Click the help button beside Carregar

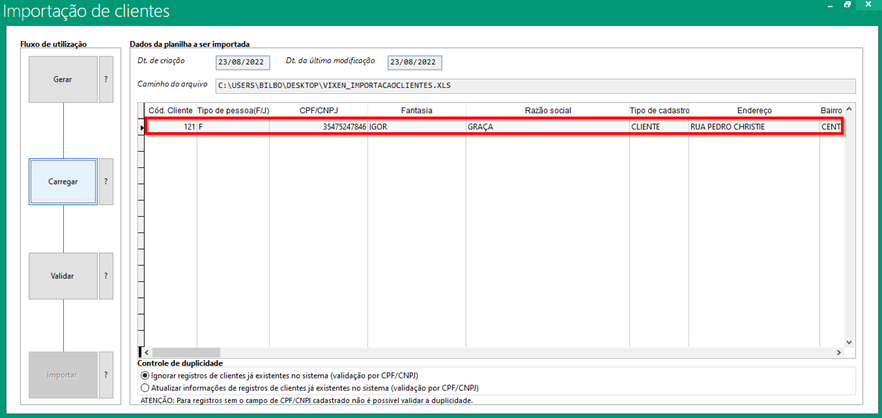(106, 182)
